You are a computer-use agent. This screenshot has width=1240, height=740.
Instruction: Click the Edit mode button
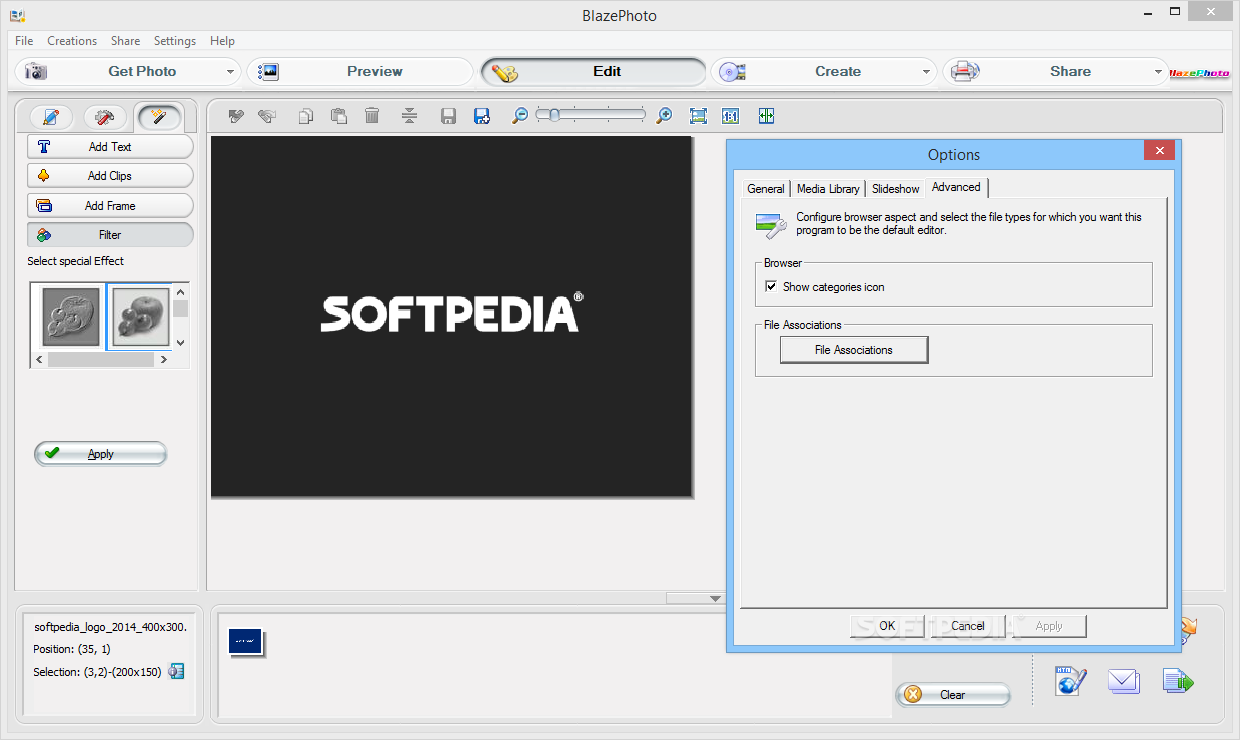(594, 72)
